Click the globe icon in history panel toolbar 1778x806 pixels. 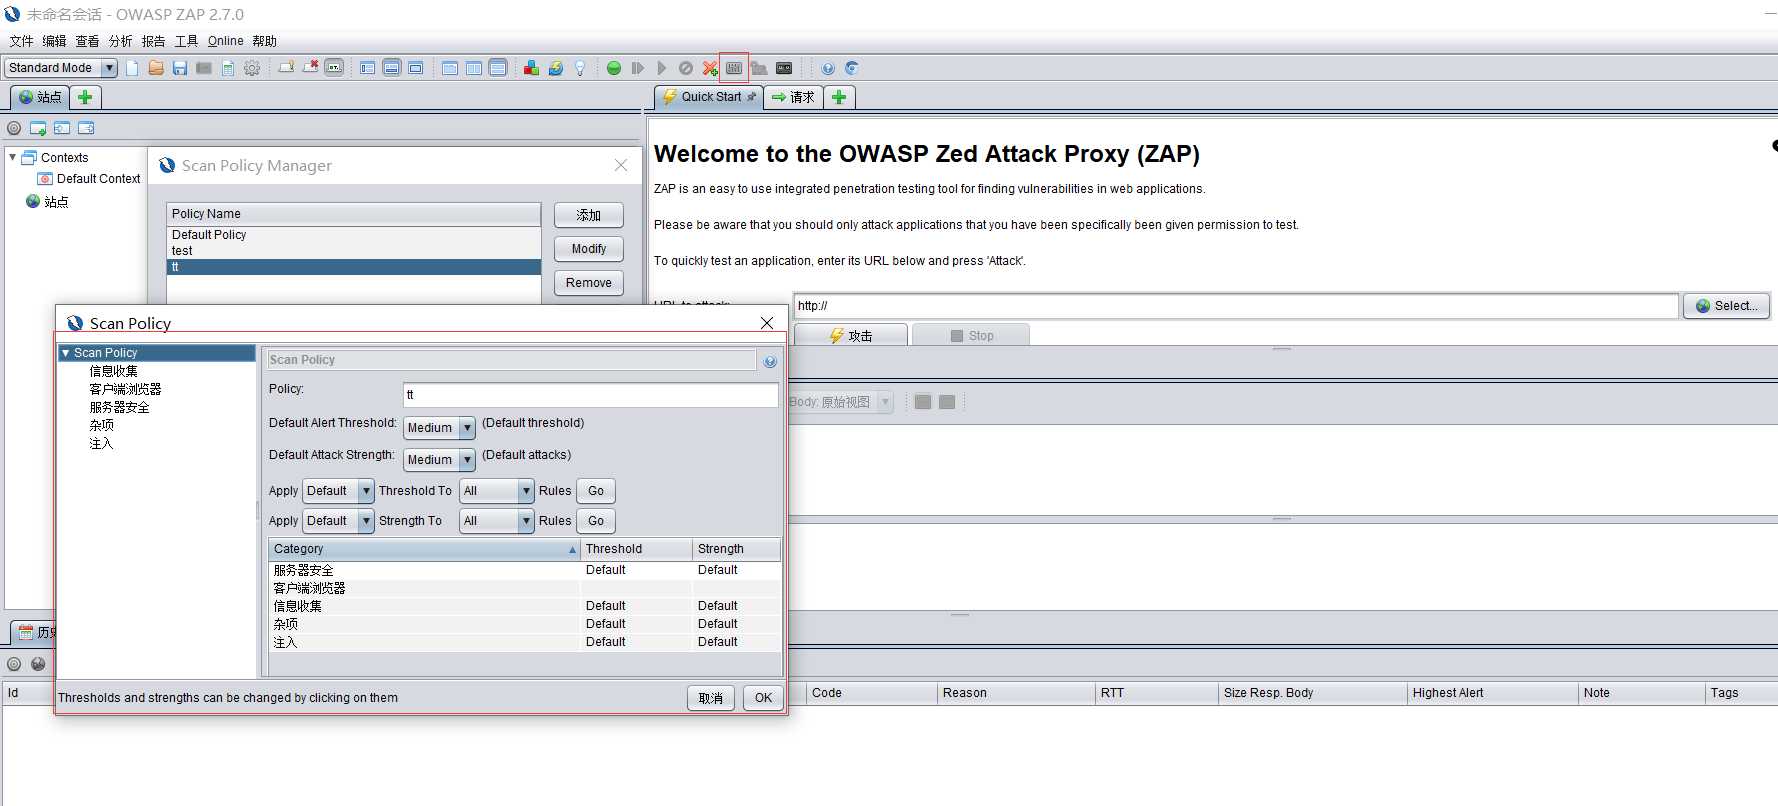38,664
